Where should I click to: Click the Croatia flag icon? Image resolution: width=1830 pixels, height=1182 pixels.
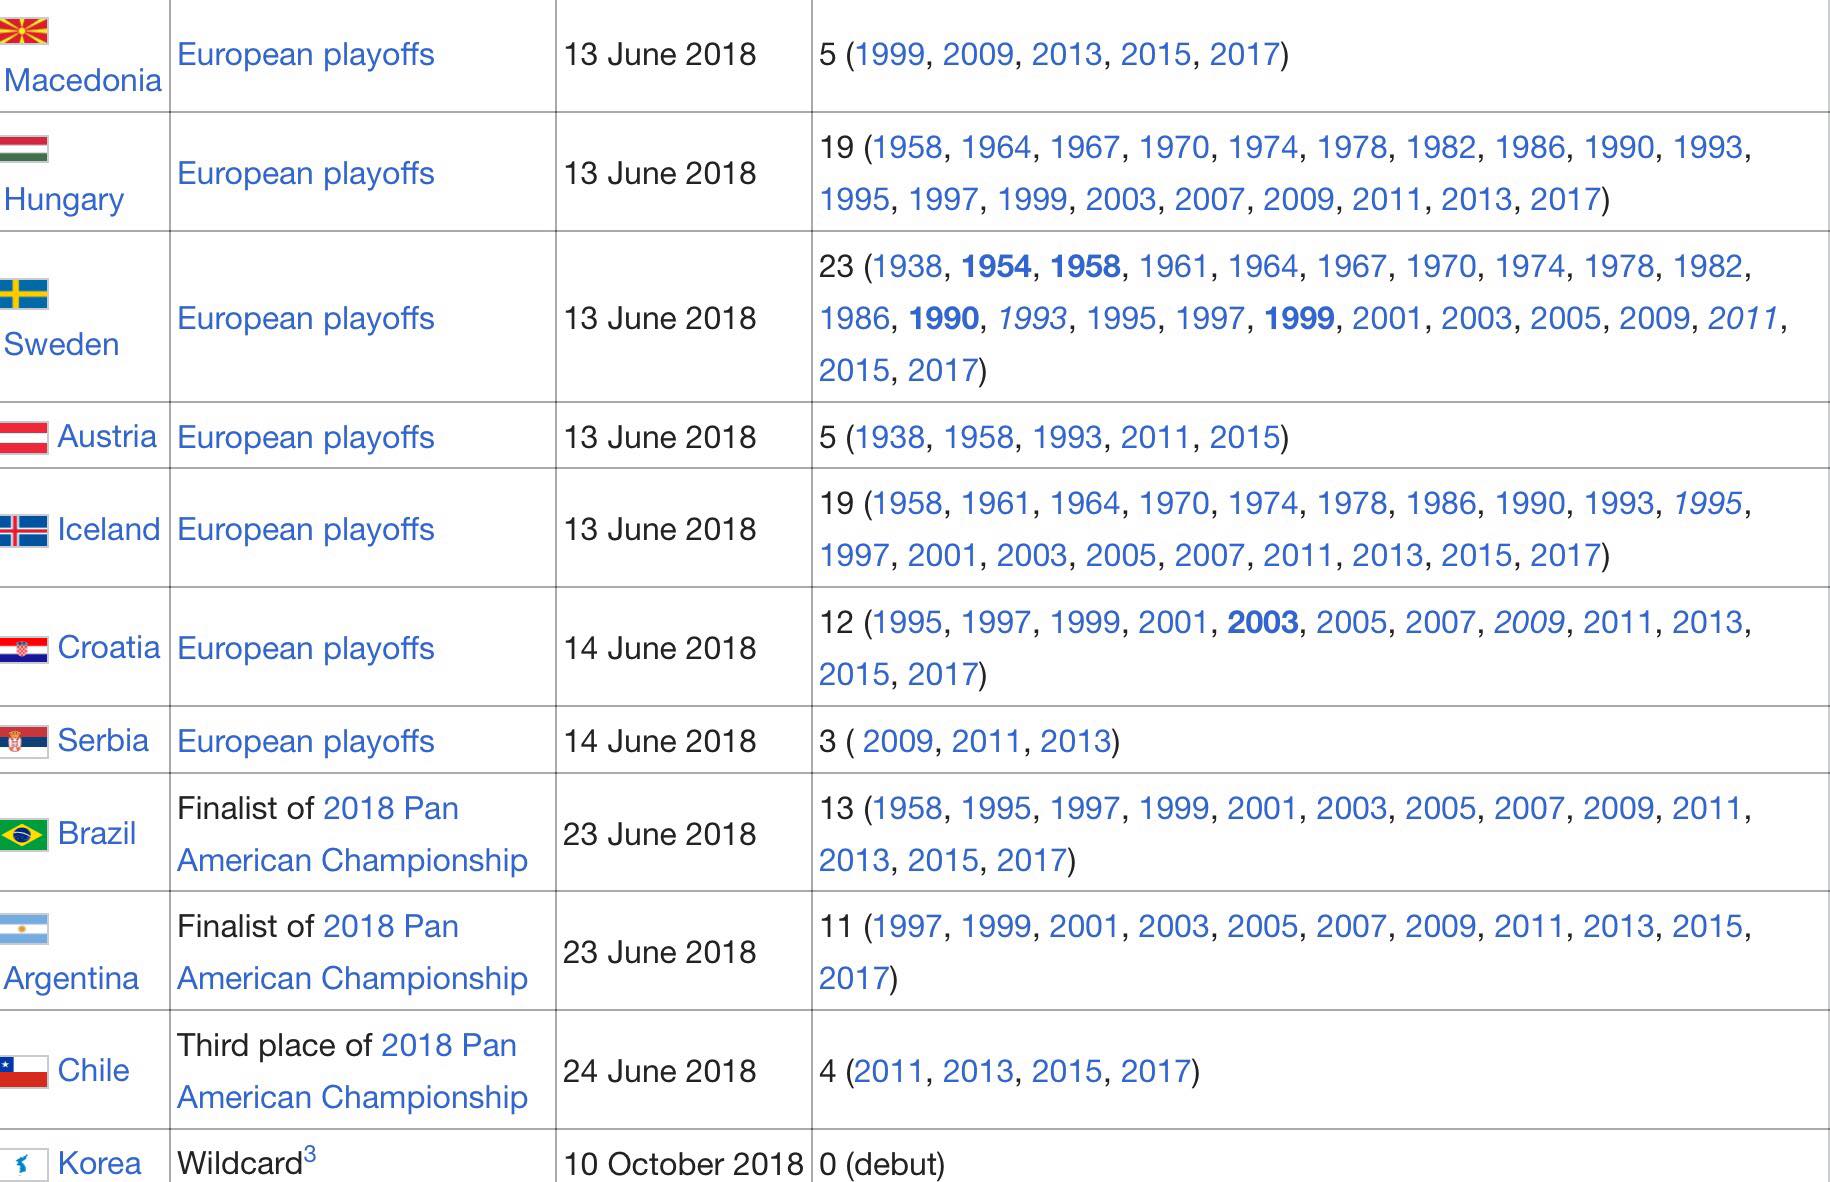[x=24, y=648]
